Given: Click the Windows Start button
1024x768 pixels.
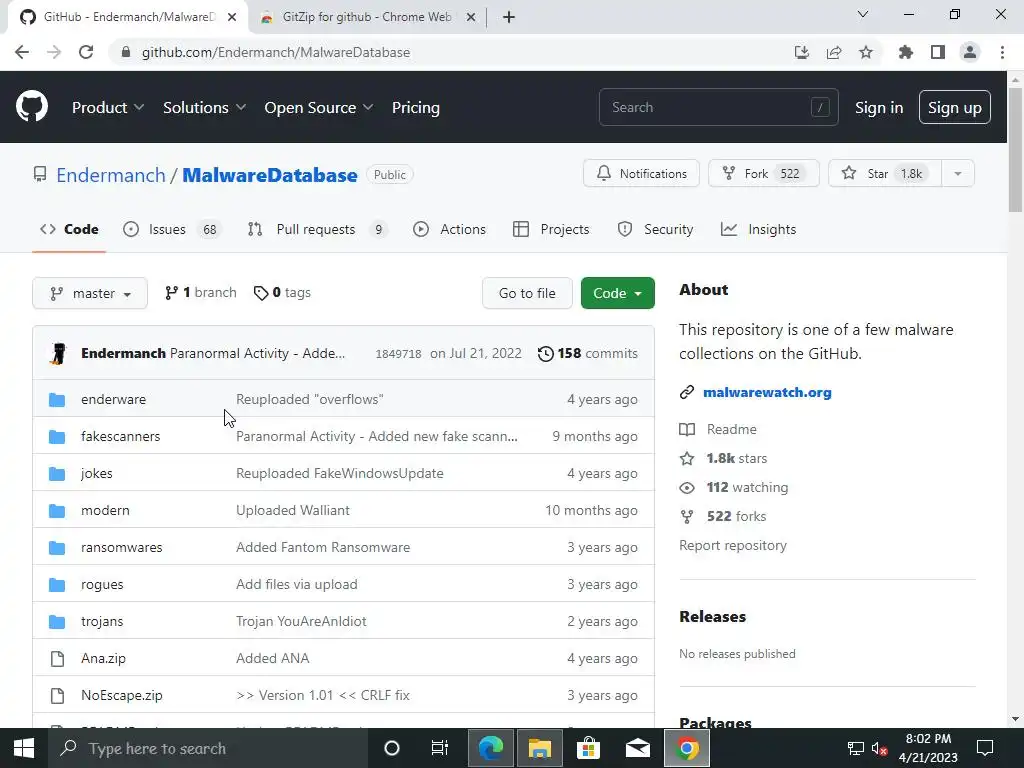Looking at the screenshot, I should 24,748.
